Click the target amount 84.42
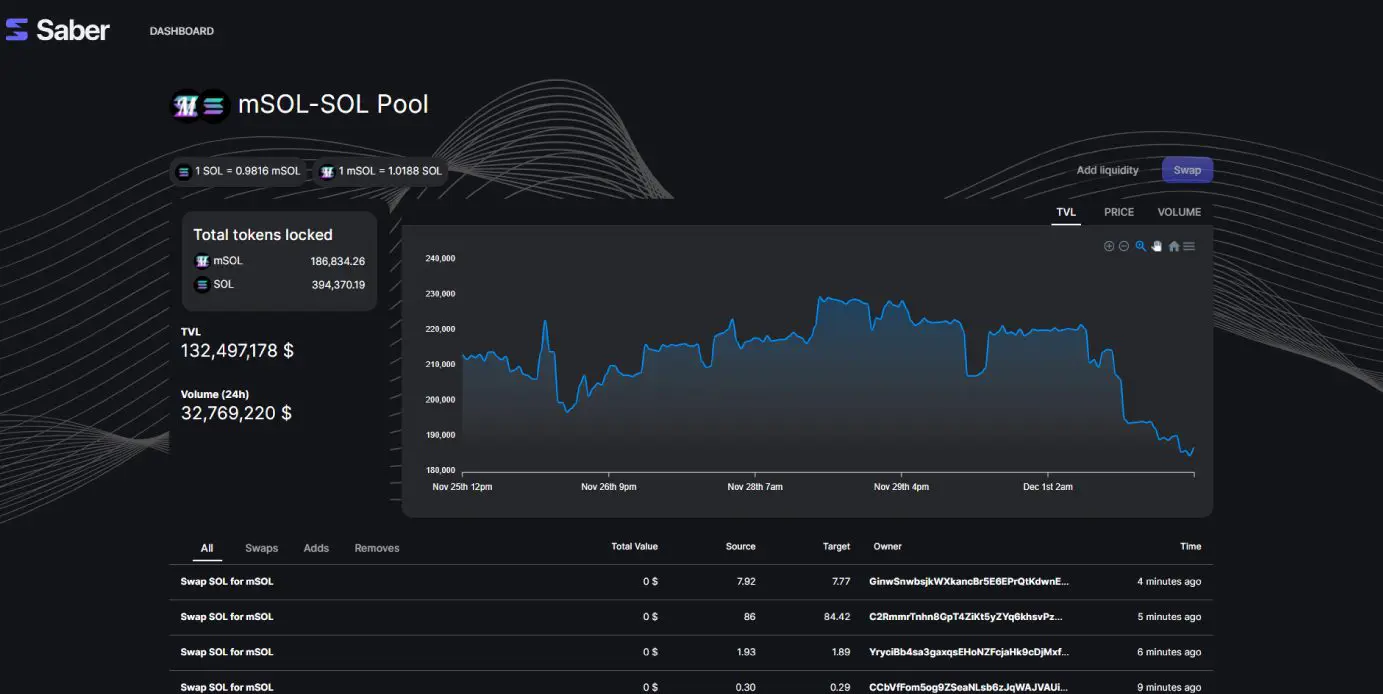Viewport: 1383px width, 694px height. [837, 617]
